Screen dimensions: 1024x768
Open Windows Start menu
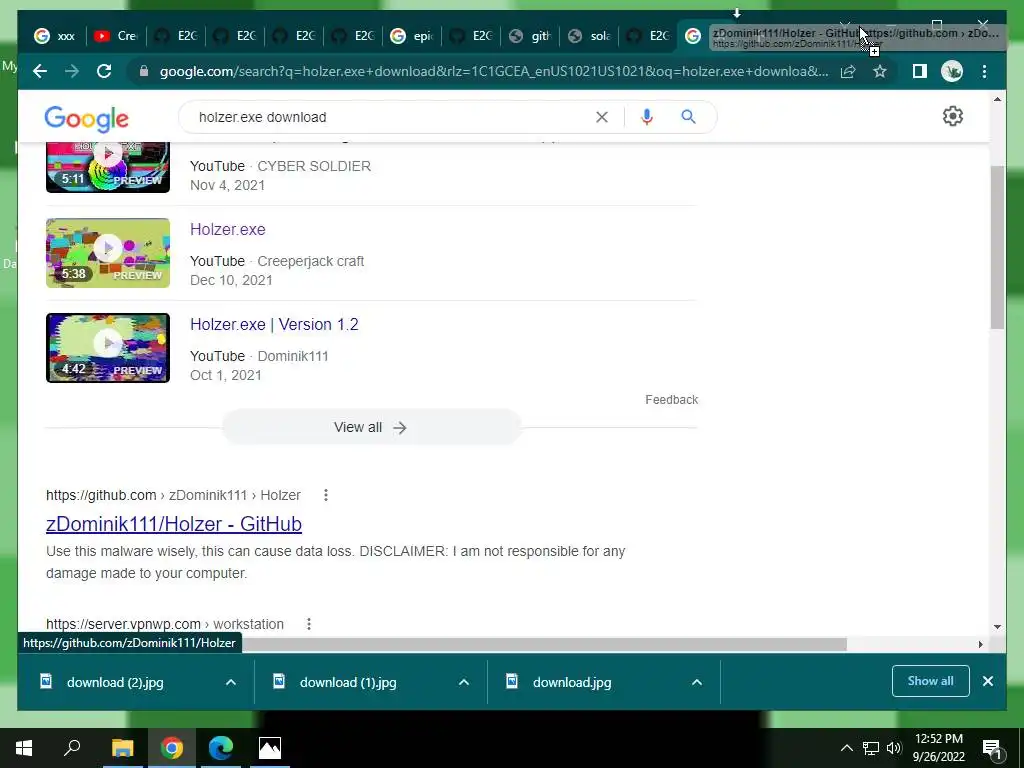[x=24, y=748]
